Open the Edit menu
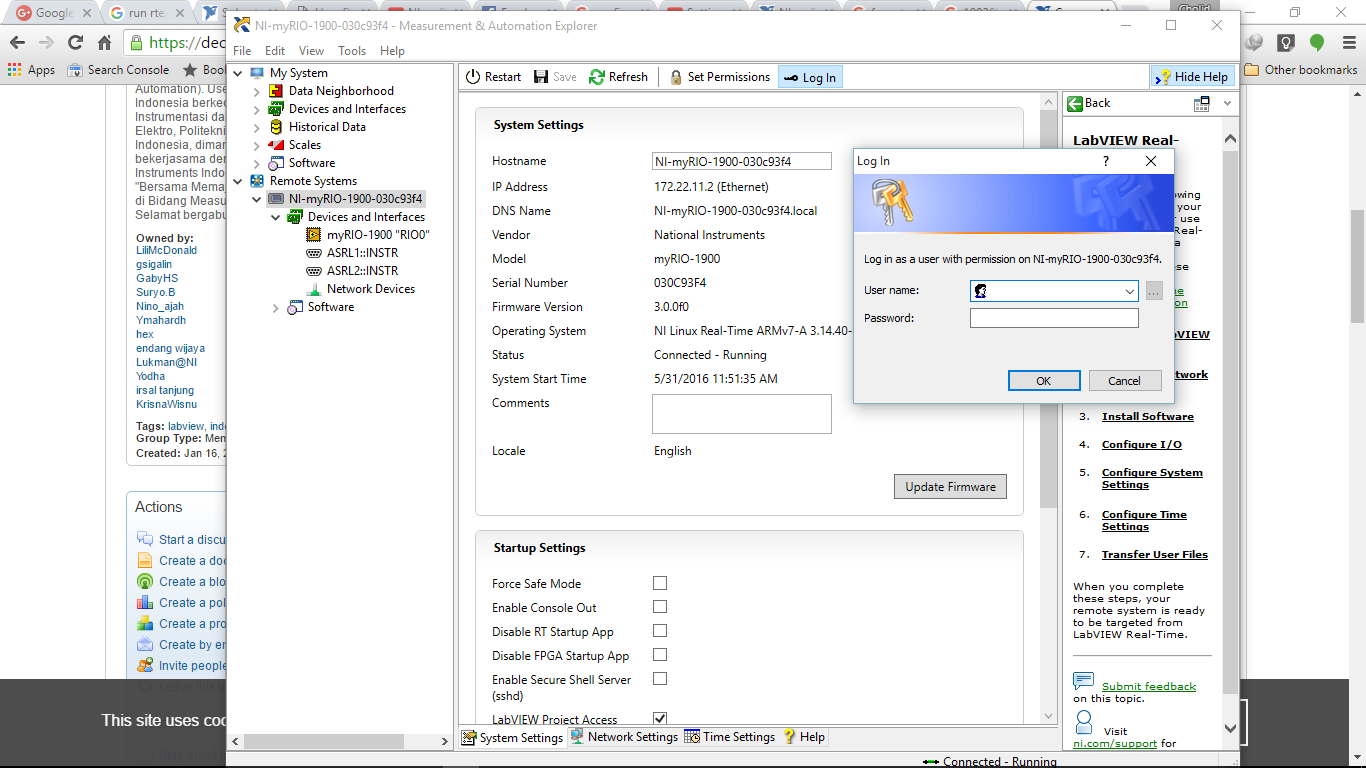The width and height of the screenshot is (1366, 768). coord(275,51)
